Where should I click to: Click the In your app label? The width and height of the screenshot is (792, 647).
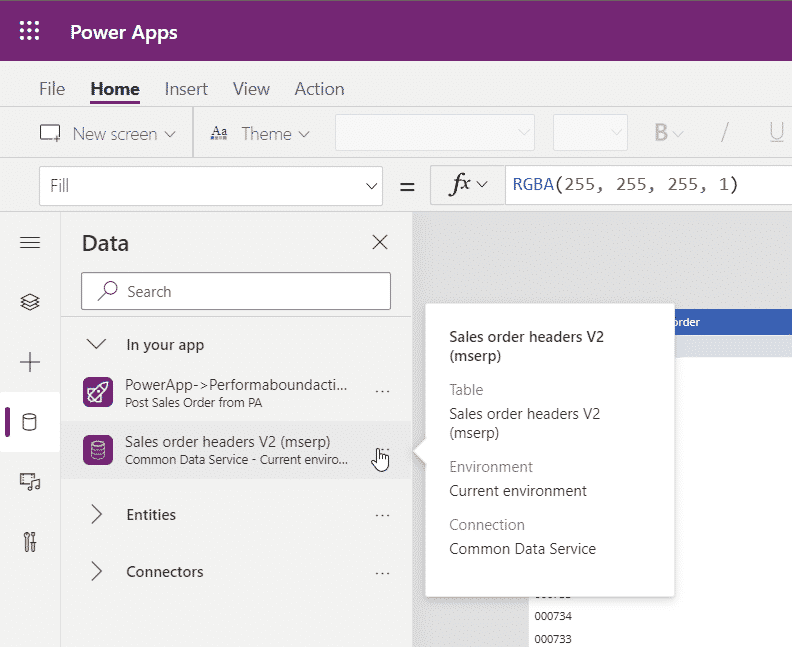pos(165,345)
